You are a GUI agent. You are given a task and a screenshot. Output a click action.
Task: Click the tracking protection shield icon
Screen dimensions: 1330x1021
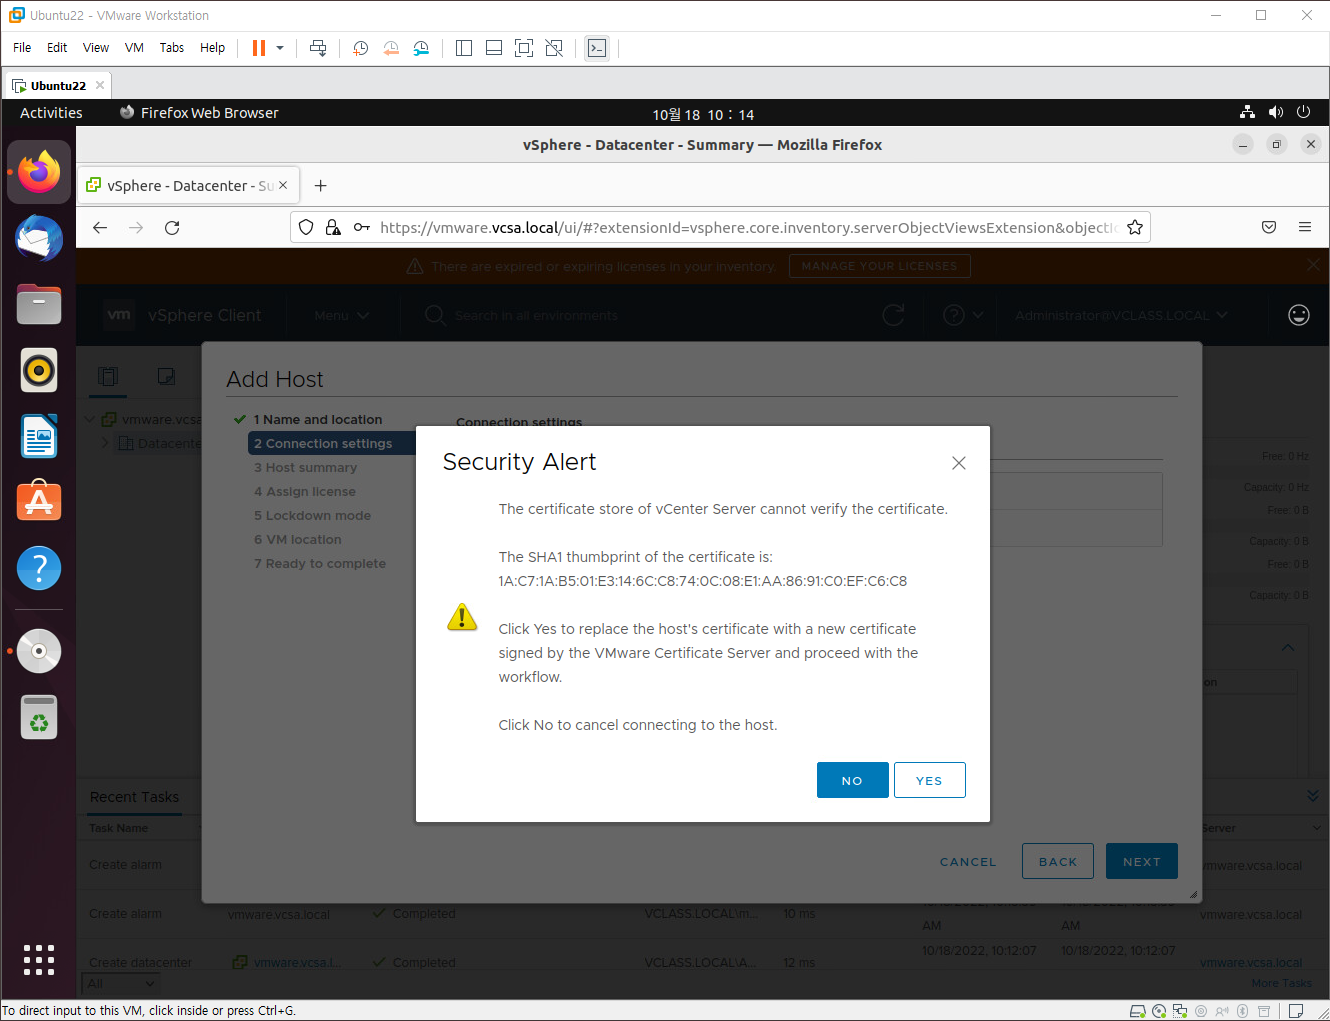[x=306, y=227]
